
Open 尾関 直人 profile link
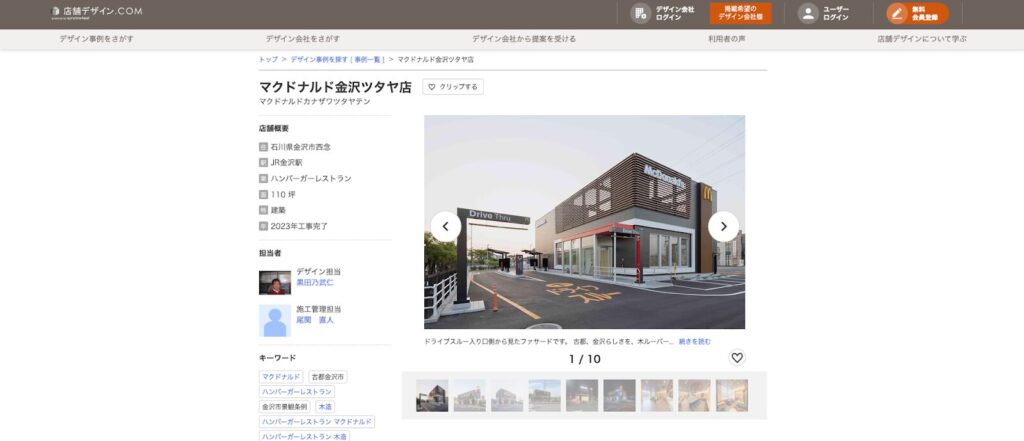(315, 320)
